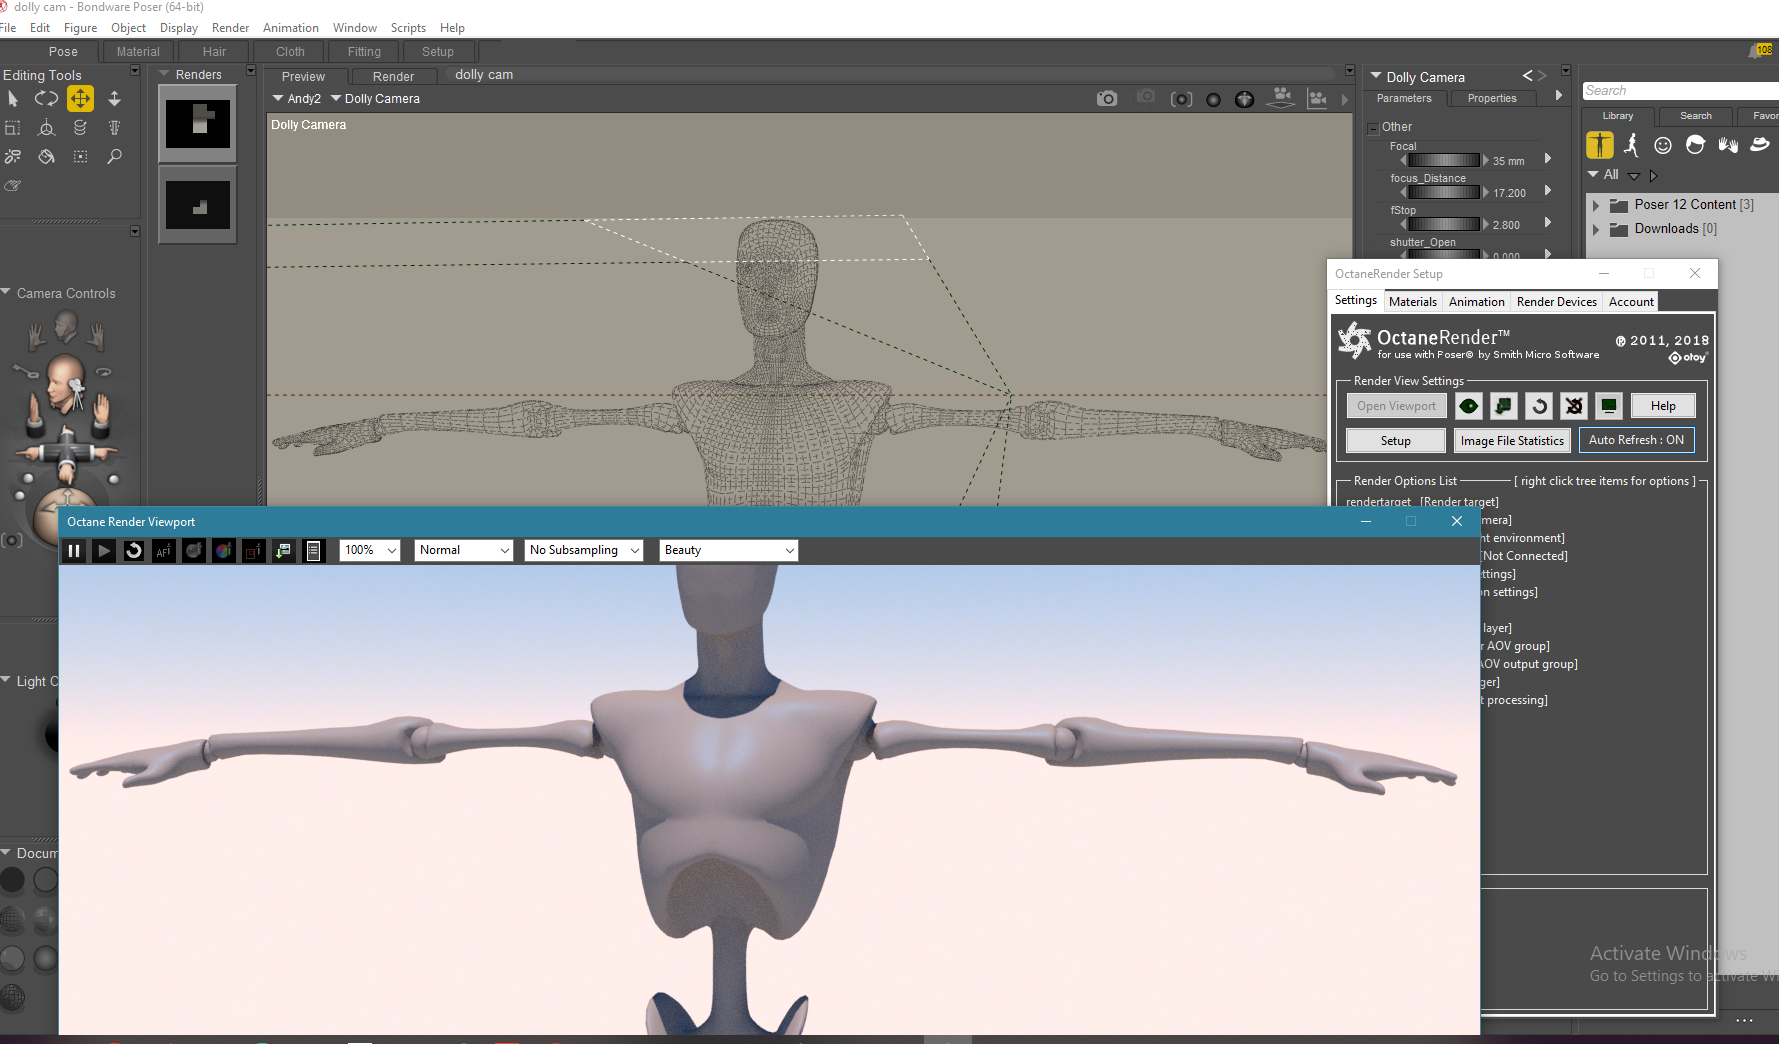The image size is (1779, 1044).
Task: Click the Library Search input field
Action: (1680, 91)
